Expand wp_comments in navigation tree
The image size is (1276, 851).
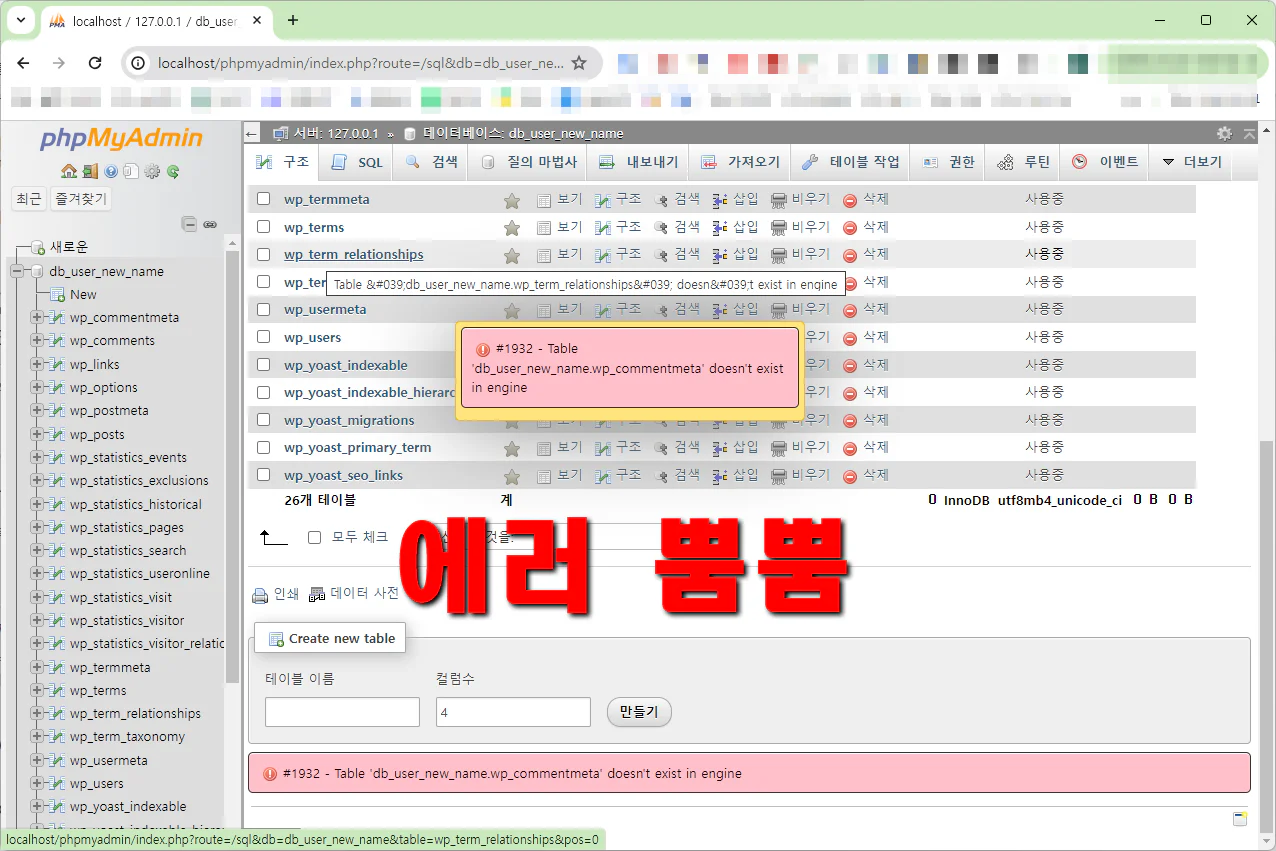[x=37, y=340]
